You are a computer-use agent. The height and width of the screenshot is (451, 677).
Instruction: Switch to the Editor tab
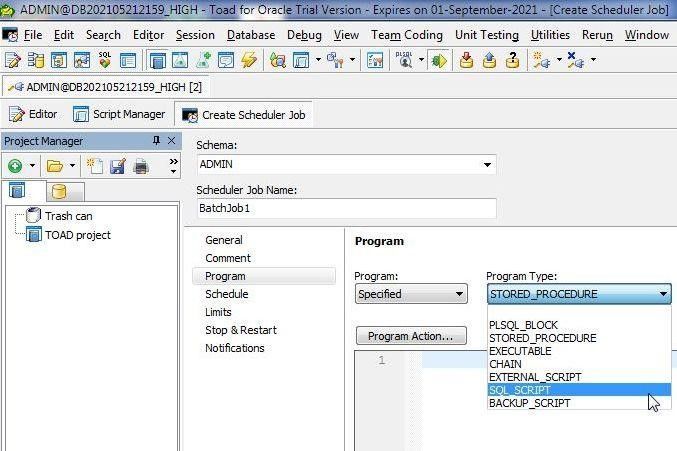(x=33, y=114)
